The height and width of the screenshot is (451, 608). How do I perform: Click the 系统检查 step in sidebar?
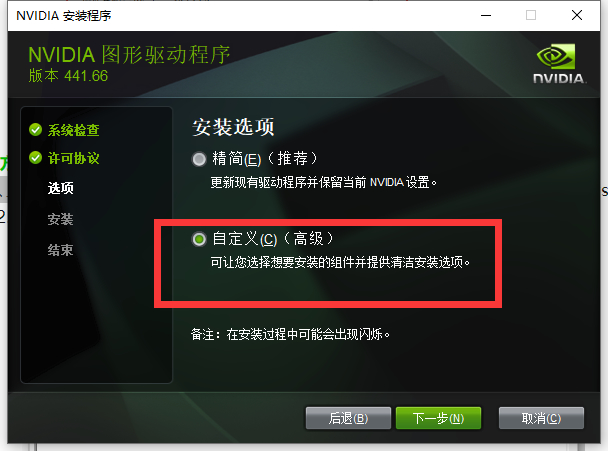73,130
